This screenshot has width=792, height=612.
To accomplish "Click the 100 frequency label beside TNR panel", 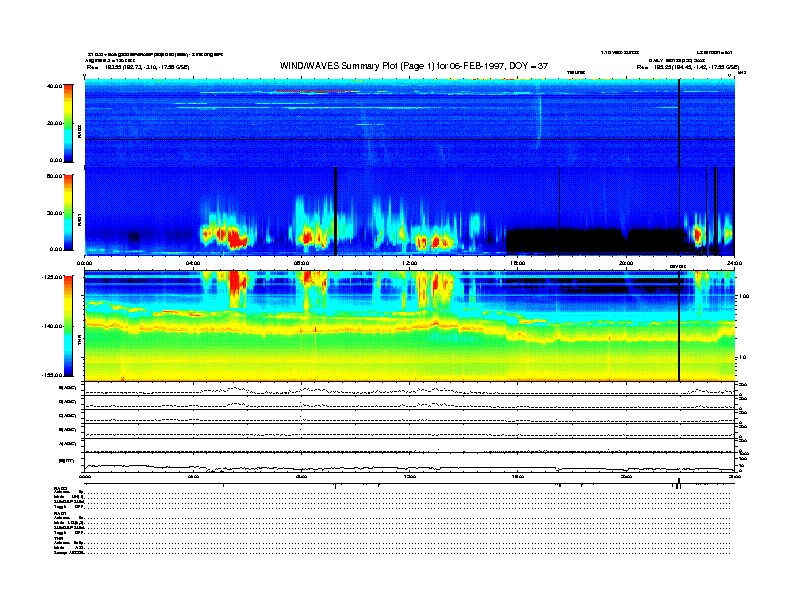I will pyautogui.click(x=744, y=296).
